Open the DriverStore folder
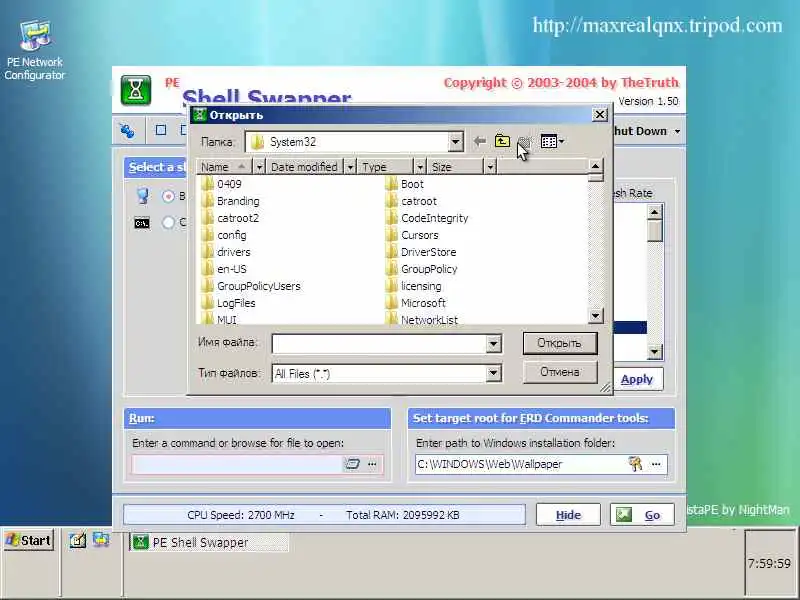The width and height of the screenshot is (800, 600). (421, 252)
